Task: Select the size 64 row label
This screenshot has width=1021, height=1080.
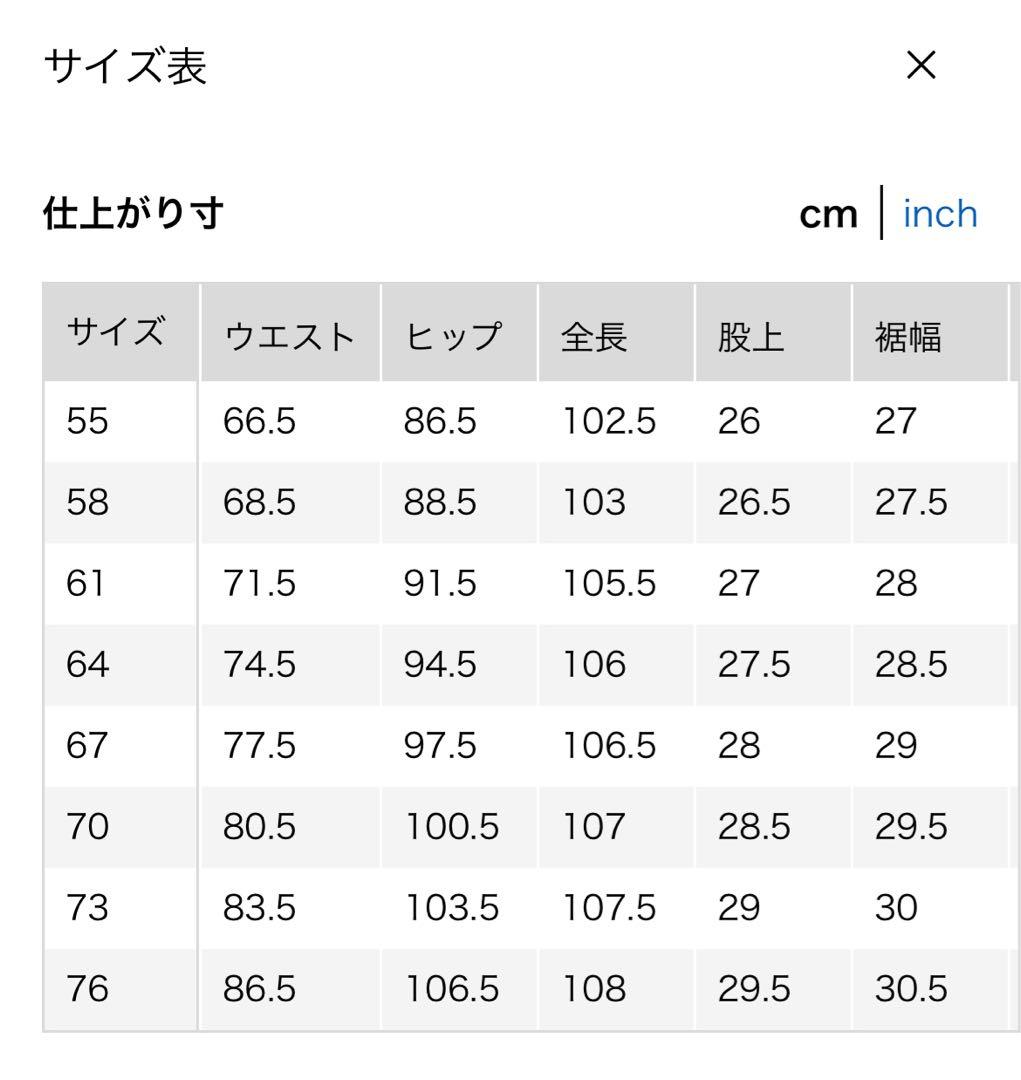Action: click(x=87, y=665)
